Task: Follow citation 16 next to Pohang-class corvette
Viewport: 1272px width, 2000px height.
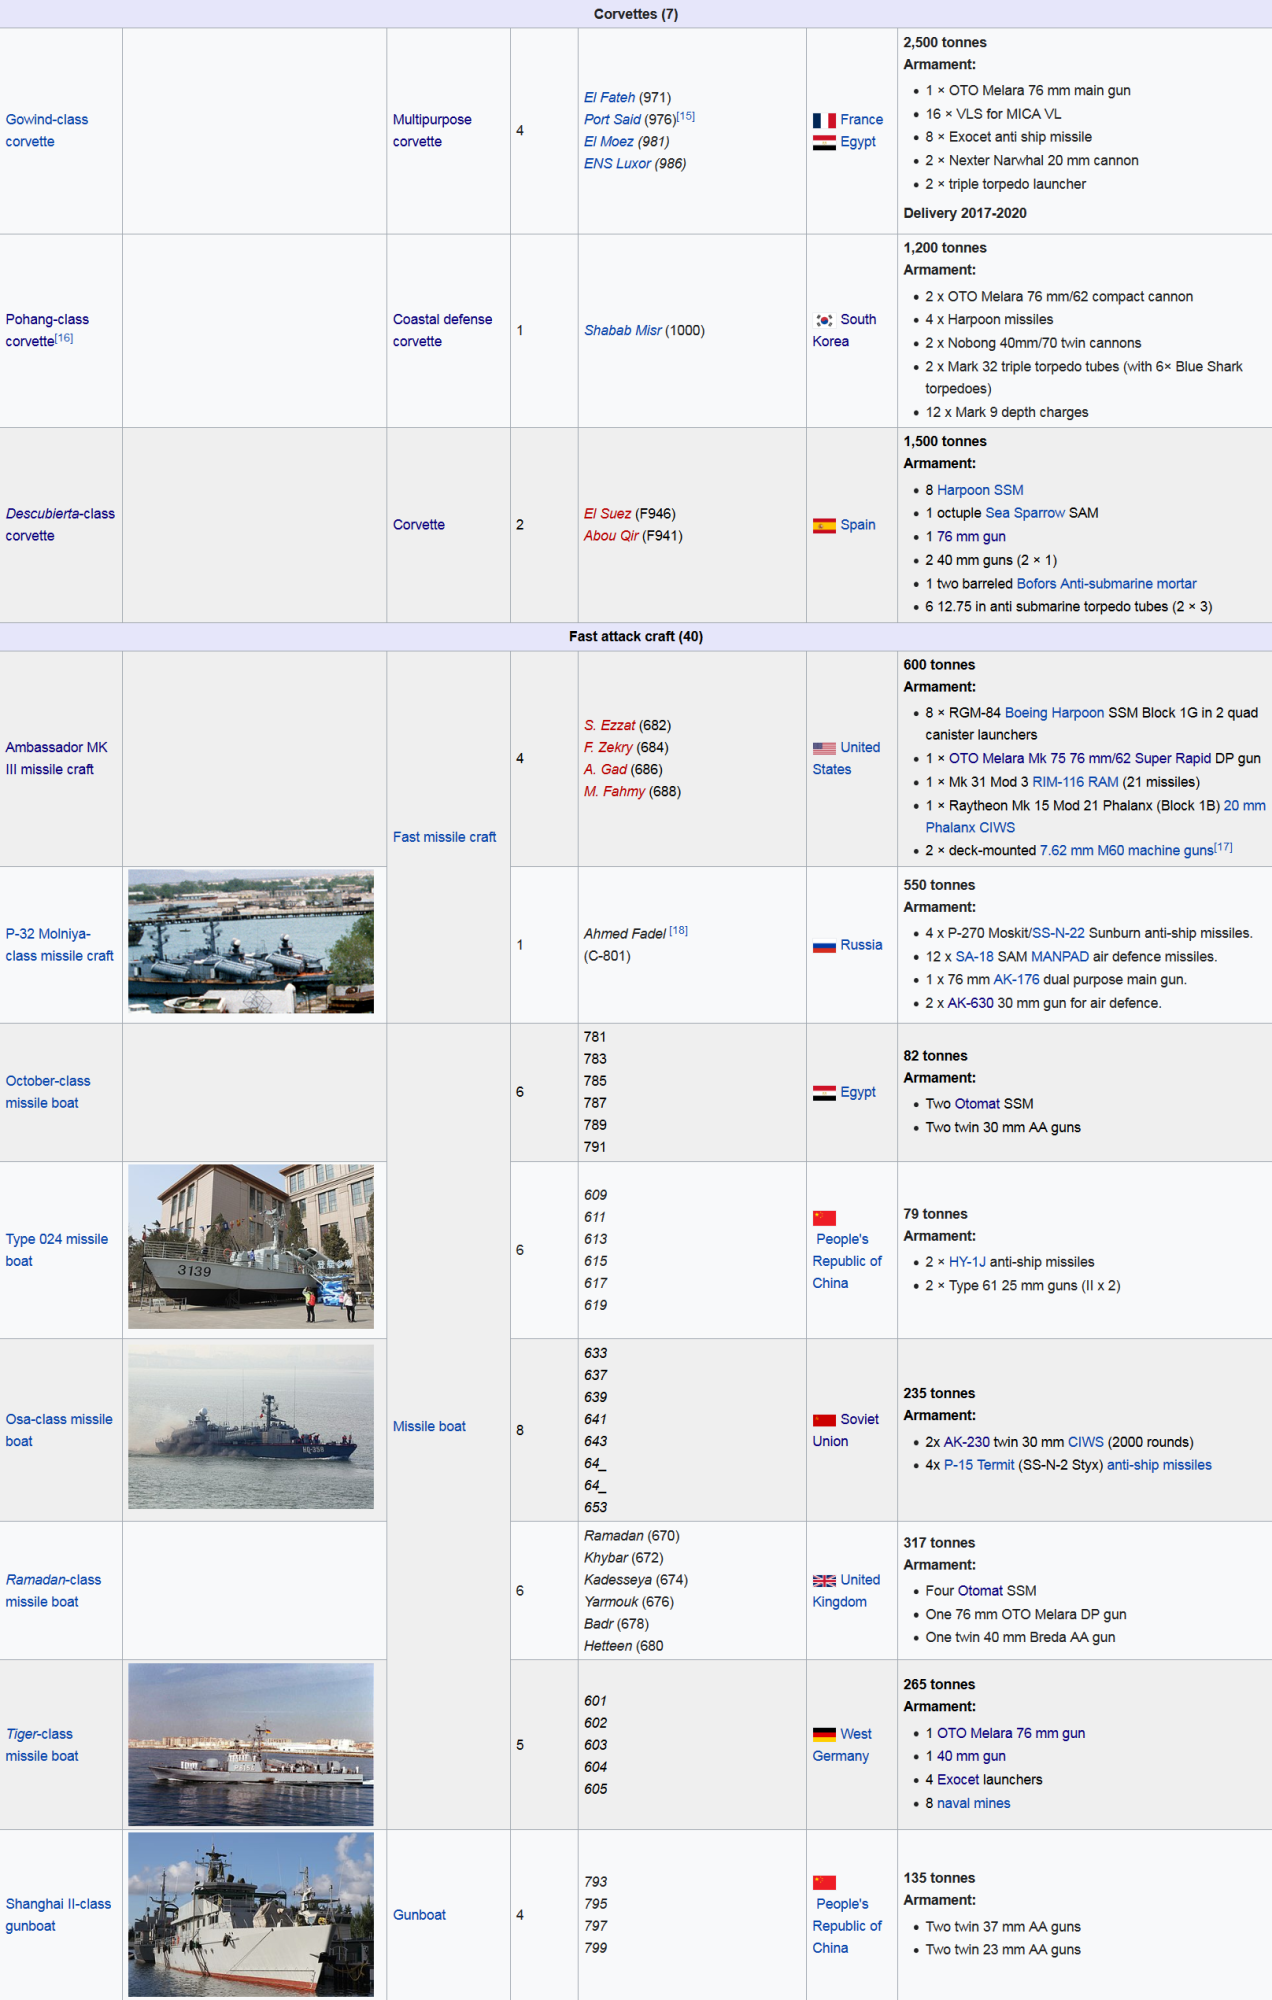Action: (64, 338)
